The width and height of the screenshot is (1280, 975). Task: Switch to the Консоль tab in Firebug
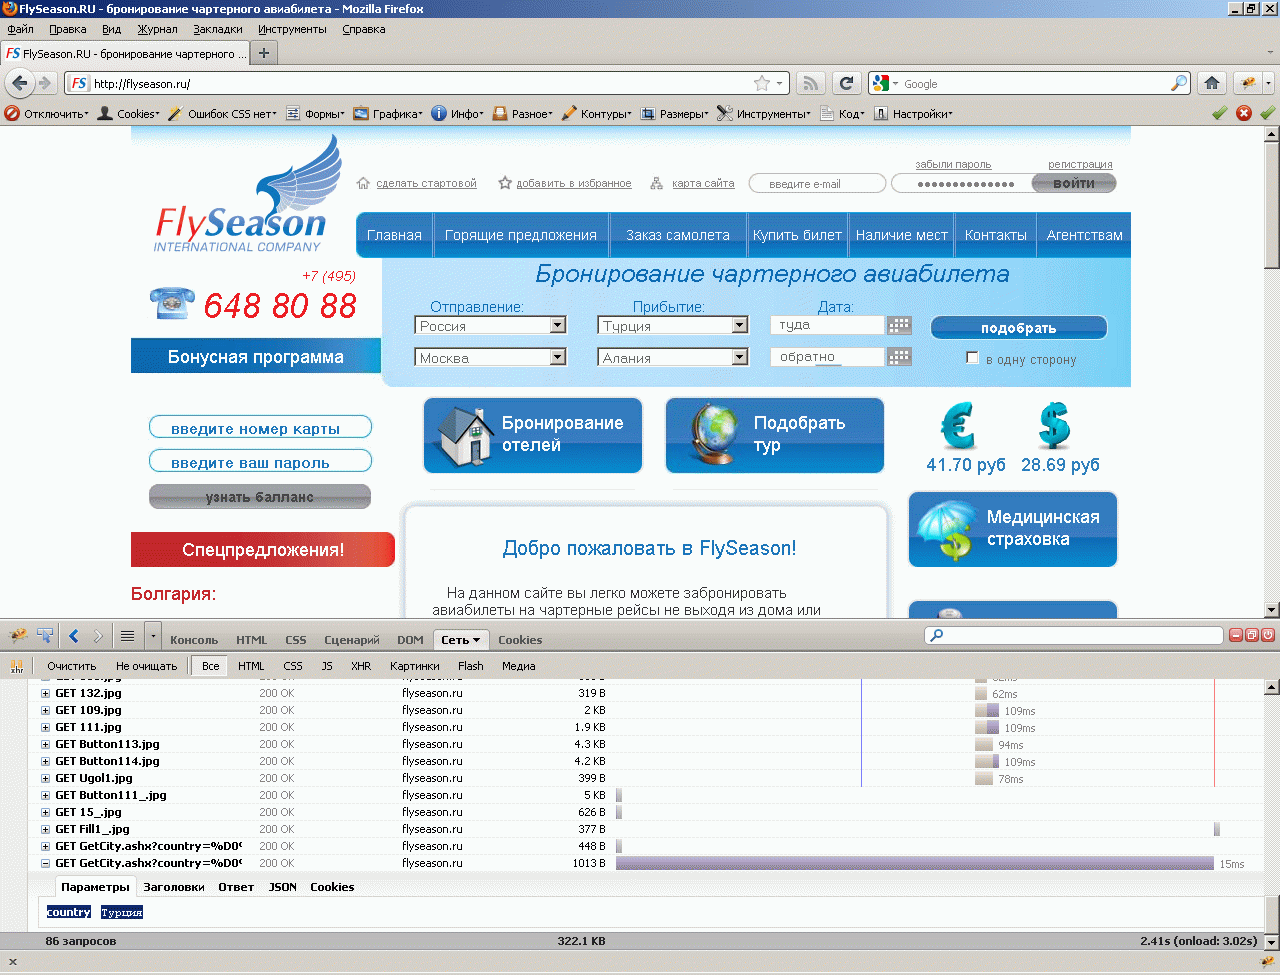pos(194,640)
